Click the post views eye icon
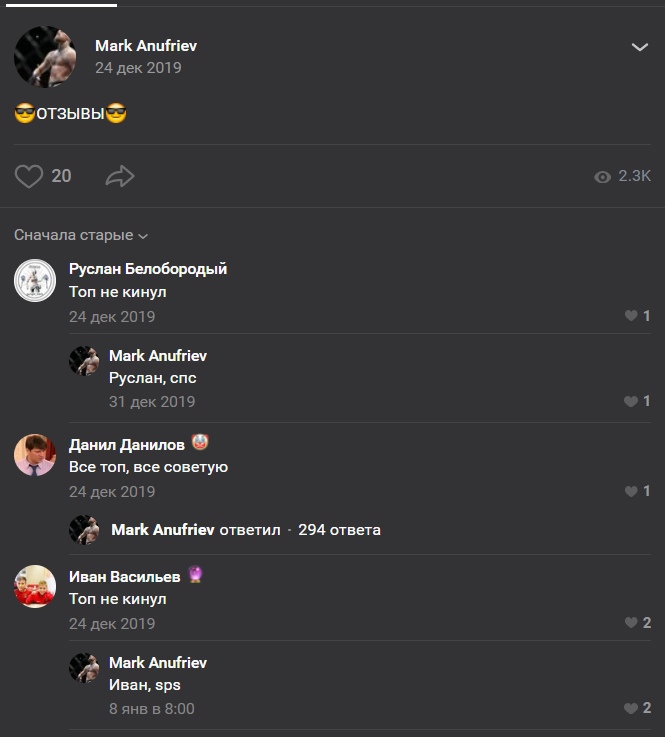The width and height of the screenshot is (665, 737). pyautogui.click(x=602, y=177)
